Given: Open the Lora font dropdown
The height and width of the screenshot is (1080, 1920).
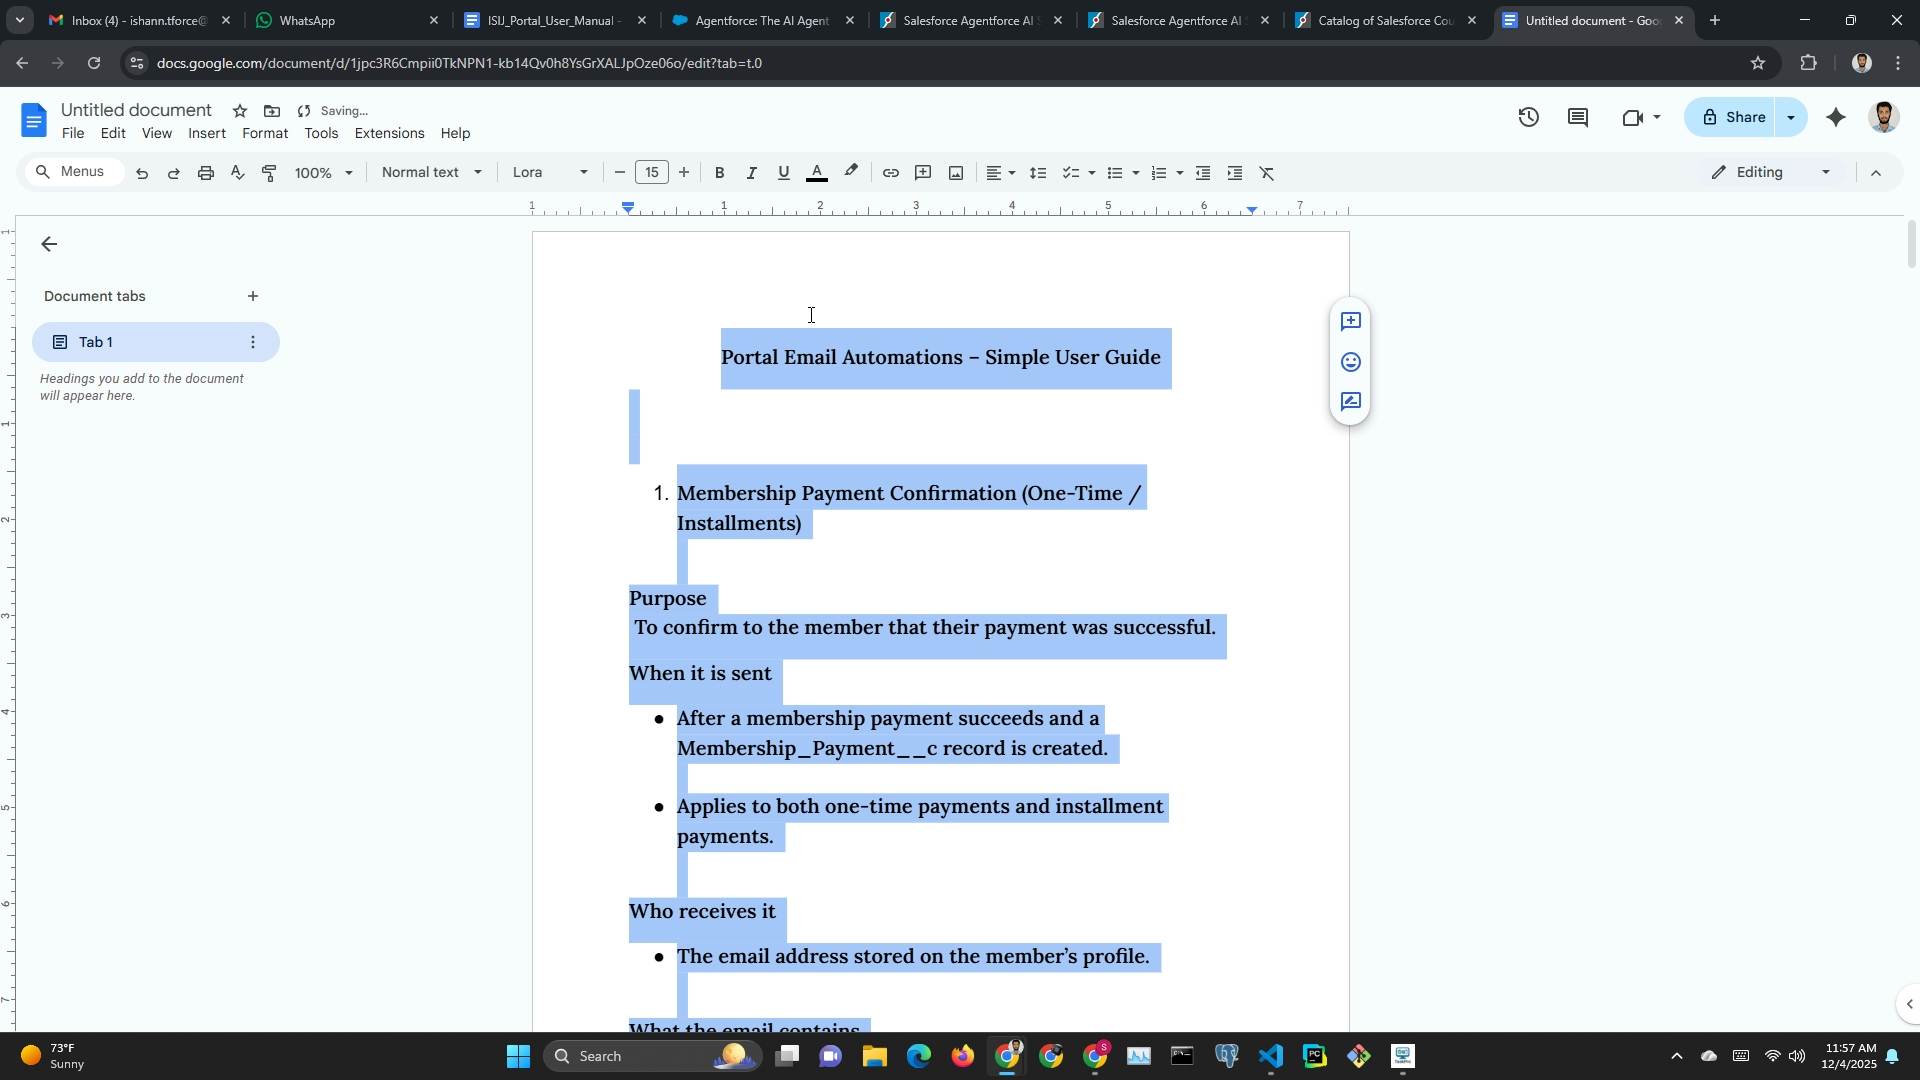Looking at the screenshot, I should click(549, 173).
